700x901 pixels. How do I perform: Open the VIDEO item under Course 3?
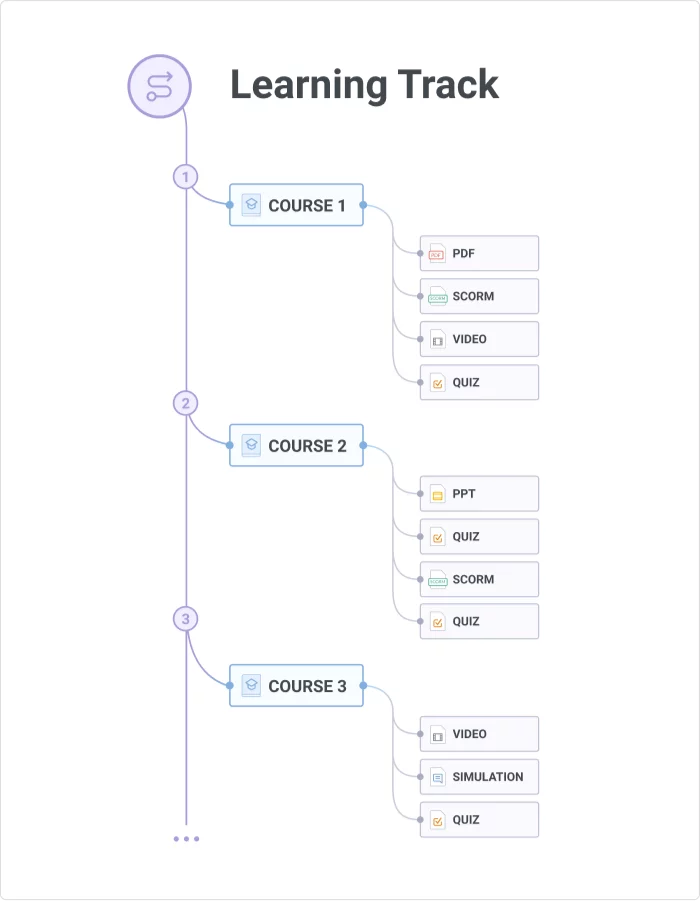[x=480, y=734]
